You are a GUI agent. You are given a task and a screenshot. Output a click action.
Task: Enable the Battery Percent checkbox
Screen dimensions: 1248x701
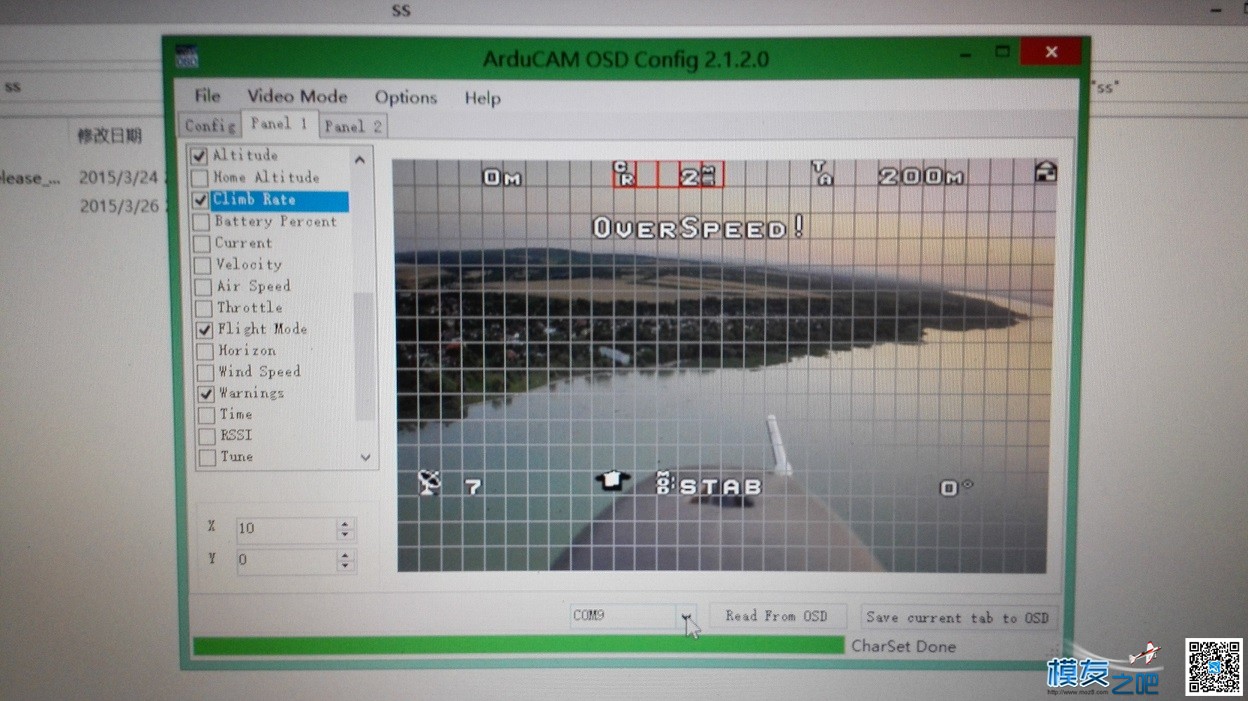[201, 222]
